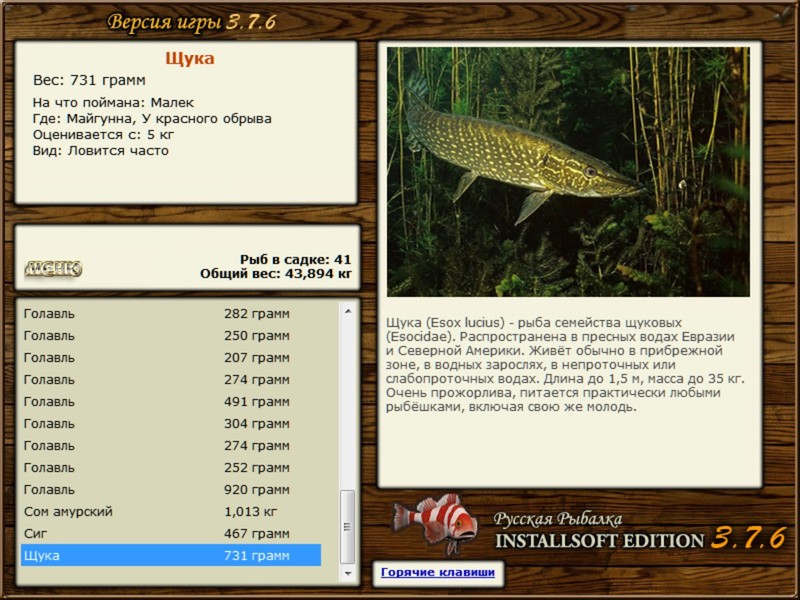
Task: Click the Общий вес: 43,894 кг total
Action: click(x=276, y=274)
